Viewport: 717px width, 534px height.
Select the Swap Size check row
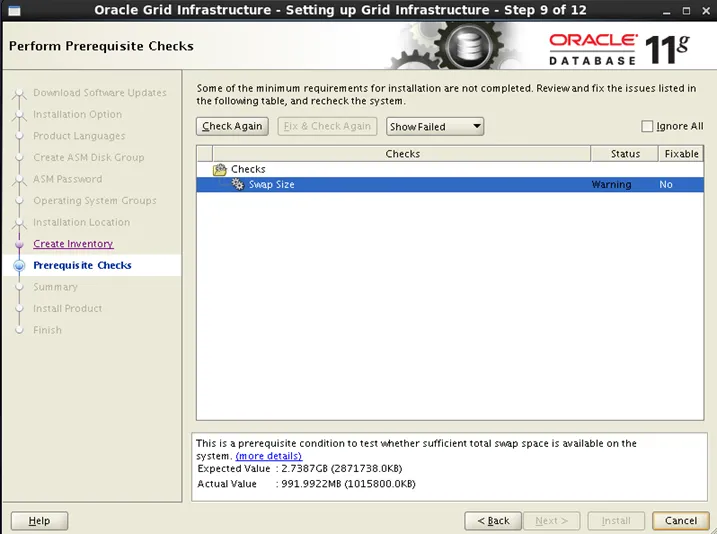point(450,184)
